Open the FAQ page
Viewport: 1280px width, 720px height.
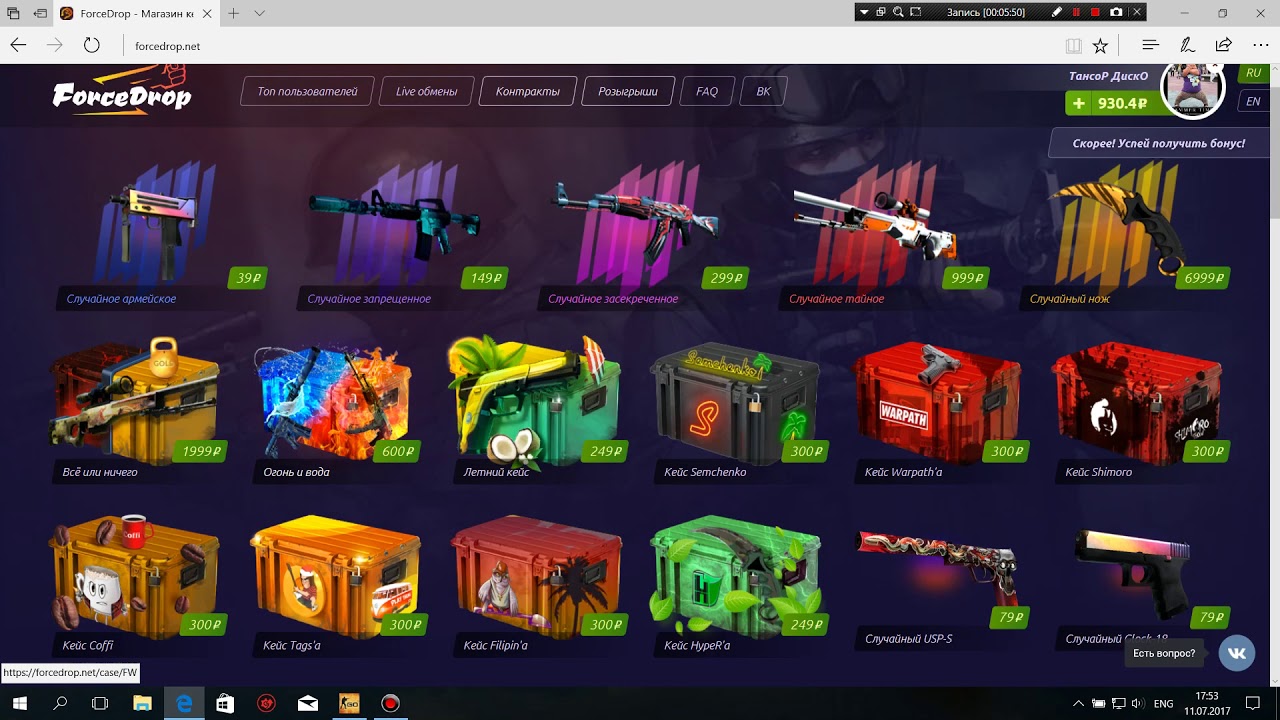coord(707,91)
